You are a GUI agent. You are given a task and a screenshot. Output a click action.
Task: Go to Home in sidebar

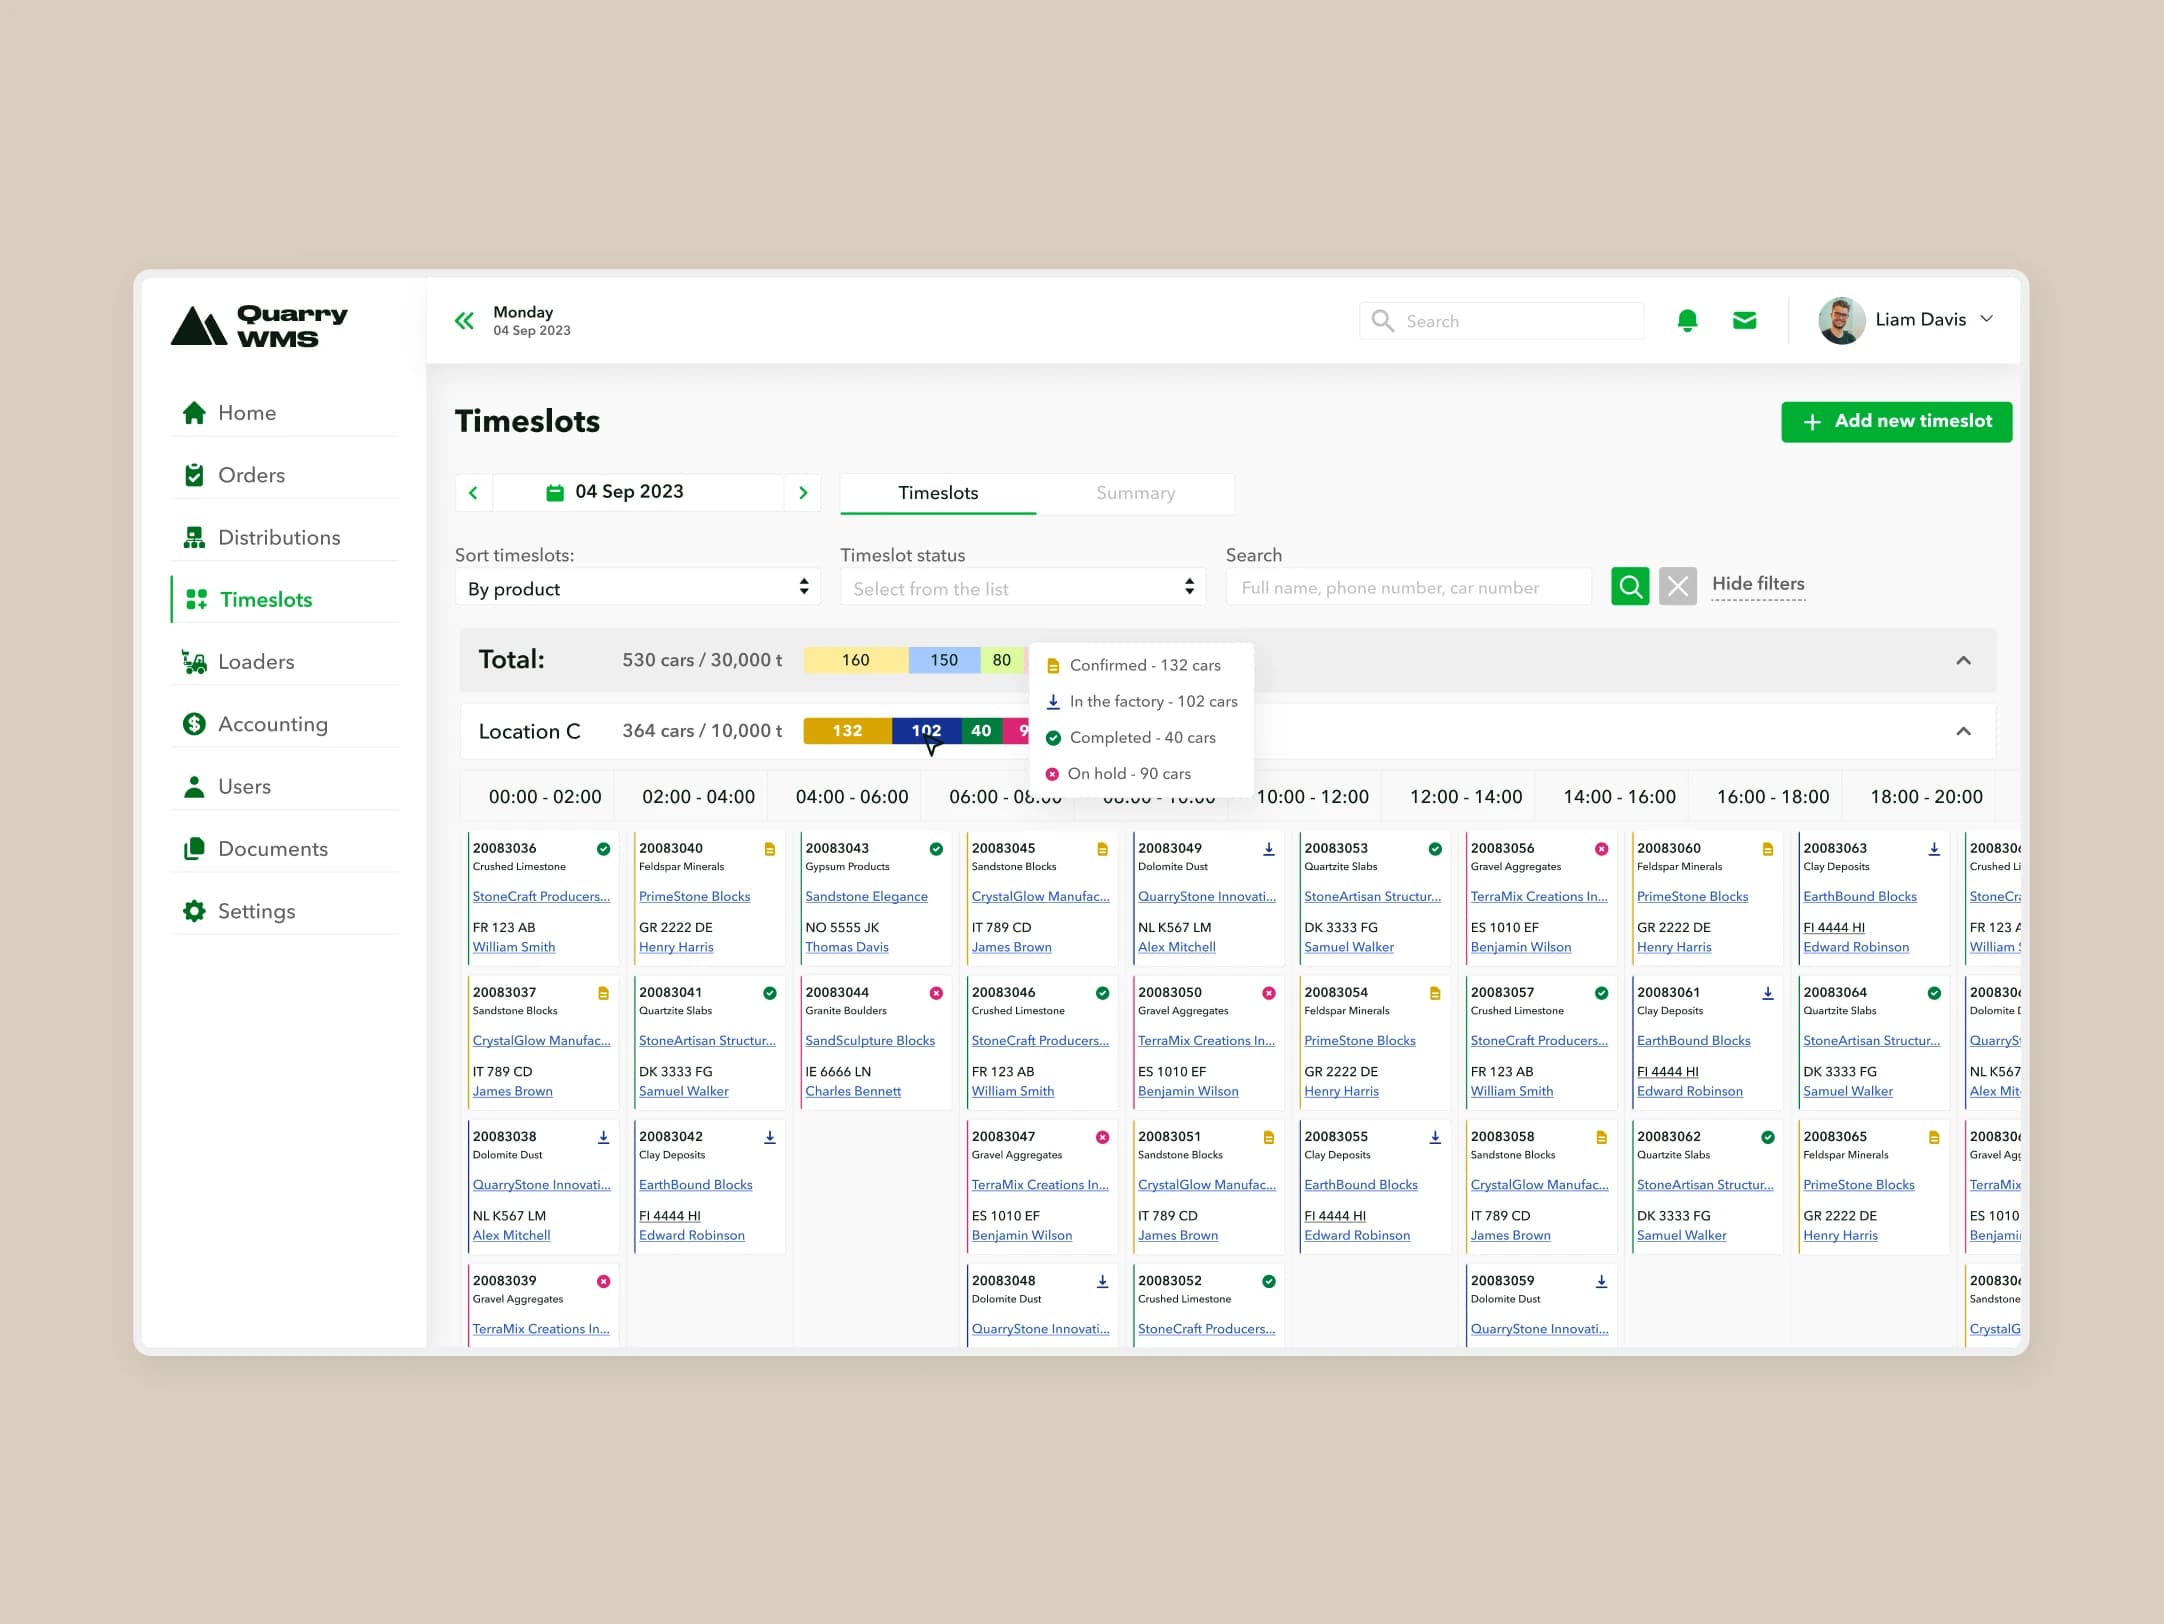tap(285, 413)
